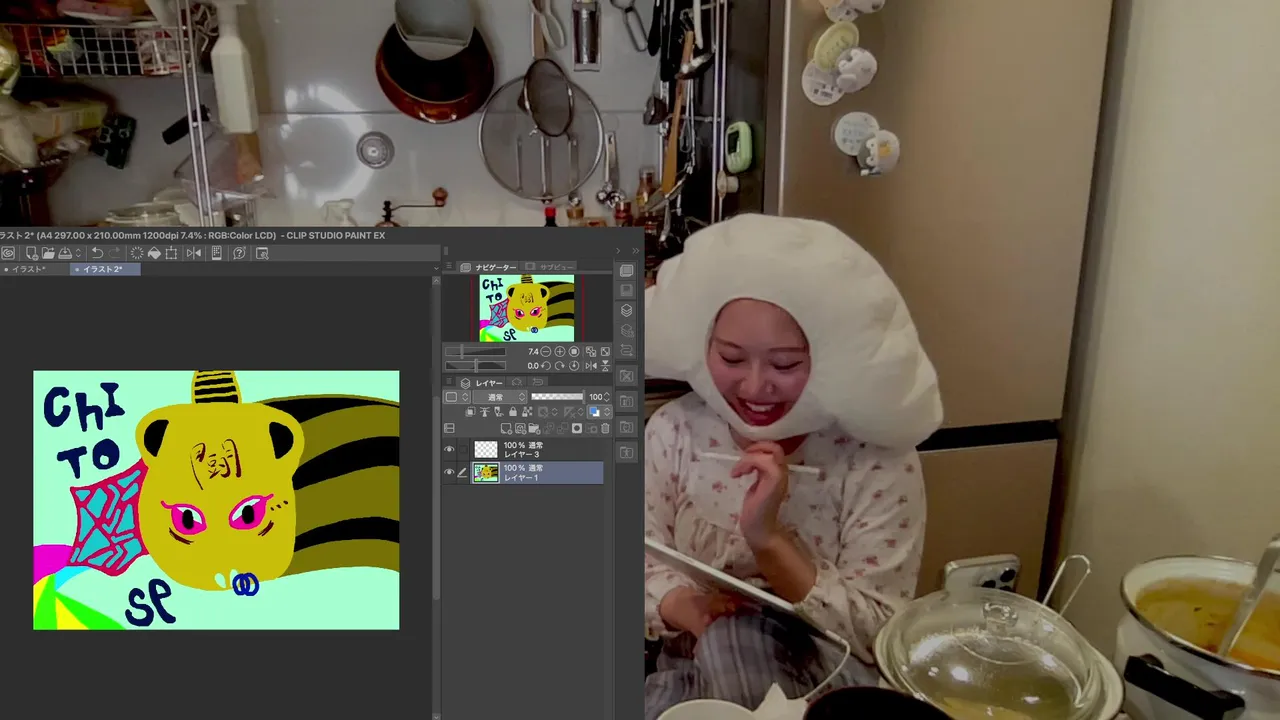Screen dimensions: 1280x720
Task: Toggle the Lock Layer padlock
Action: click(513, 411)
